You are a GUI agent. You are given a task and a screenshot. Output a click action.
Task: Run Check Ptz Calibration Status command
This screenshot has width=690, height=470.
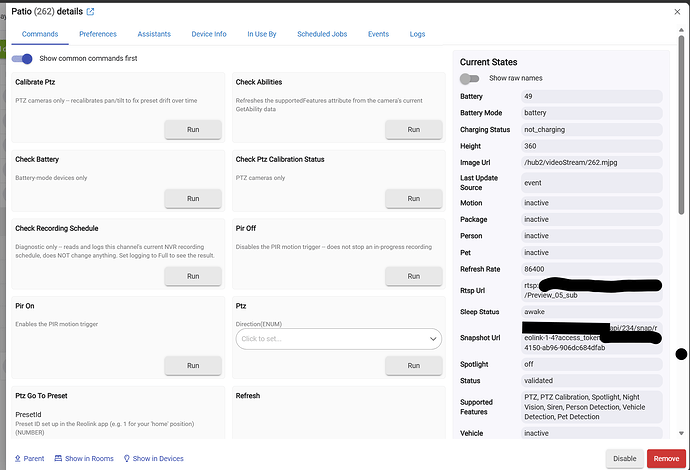[x=414, y=199]
